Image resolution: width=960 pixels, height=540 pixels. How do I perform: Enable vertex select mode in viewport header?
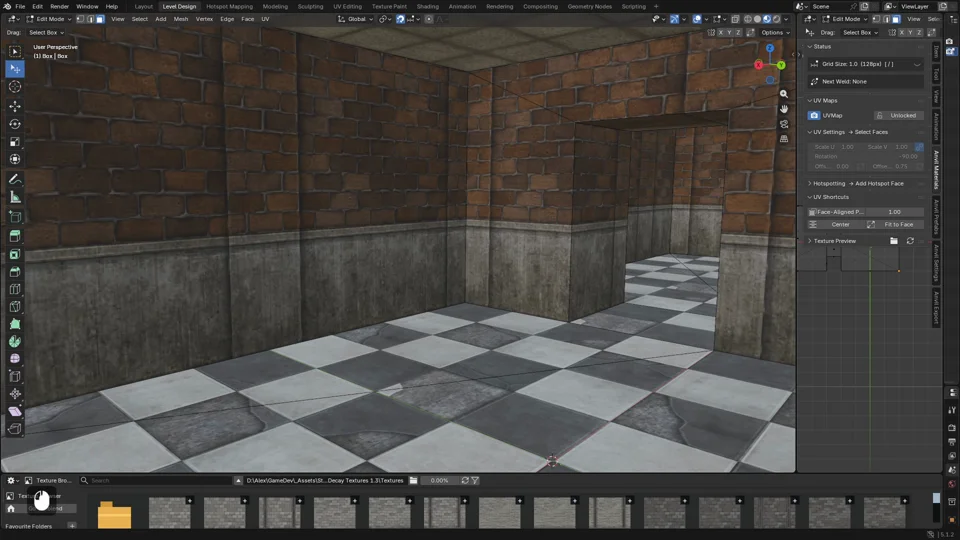tap(80, 19)
